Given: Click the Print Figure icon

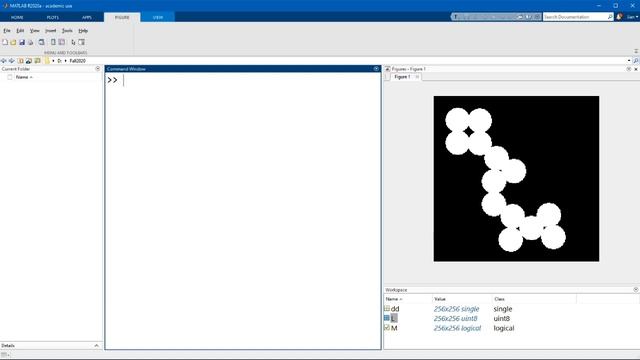Looking at the screenshot, I should [x=31, y=42].
